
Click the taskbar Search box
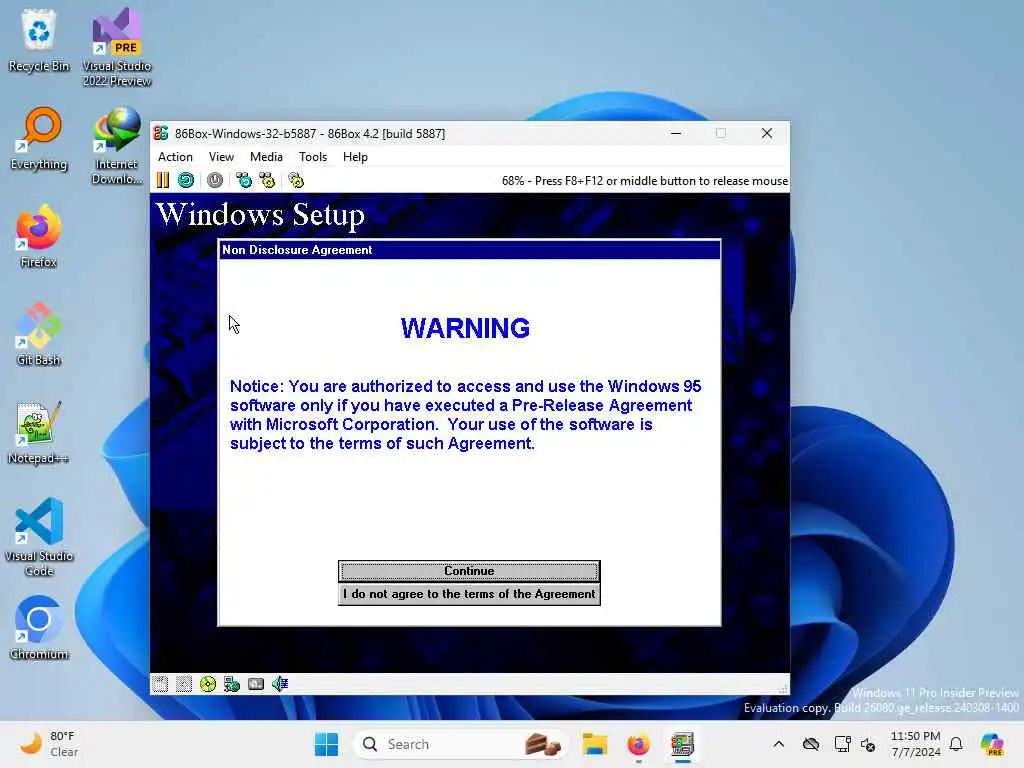pos(460,744)
